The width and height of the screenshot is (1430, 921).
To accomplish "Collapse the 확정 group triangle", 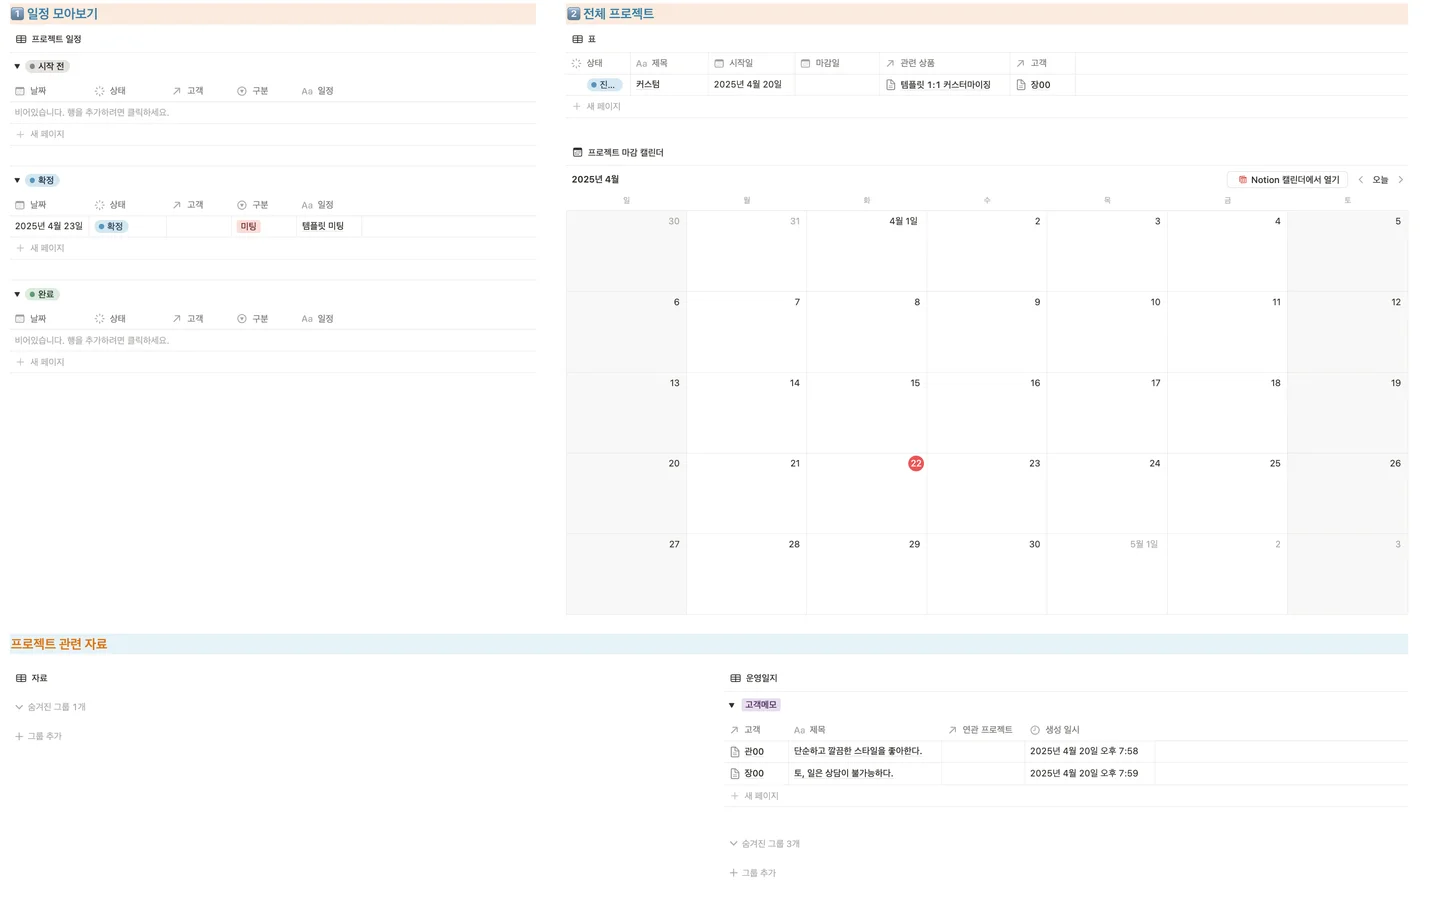I will coord(17,180).
